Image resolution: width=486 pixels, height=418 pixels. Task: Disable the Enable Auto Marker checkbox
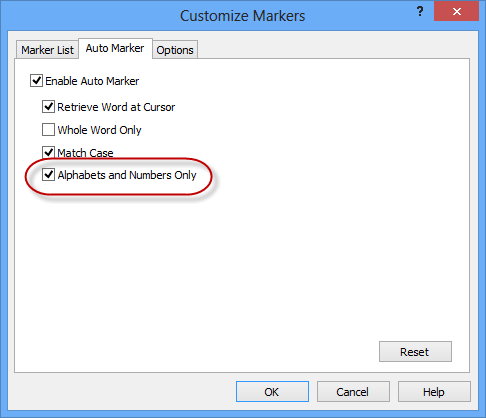click(36, 81)
